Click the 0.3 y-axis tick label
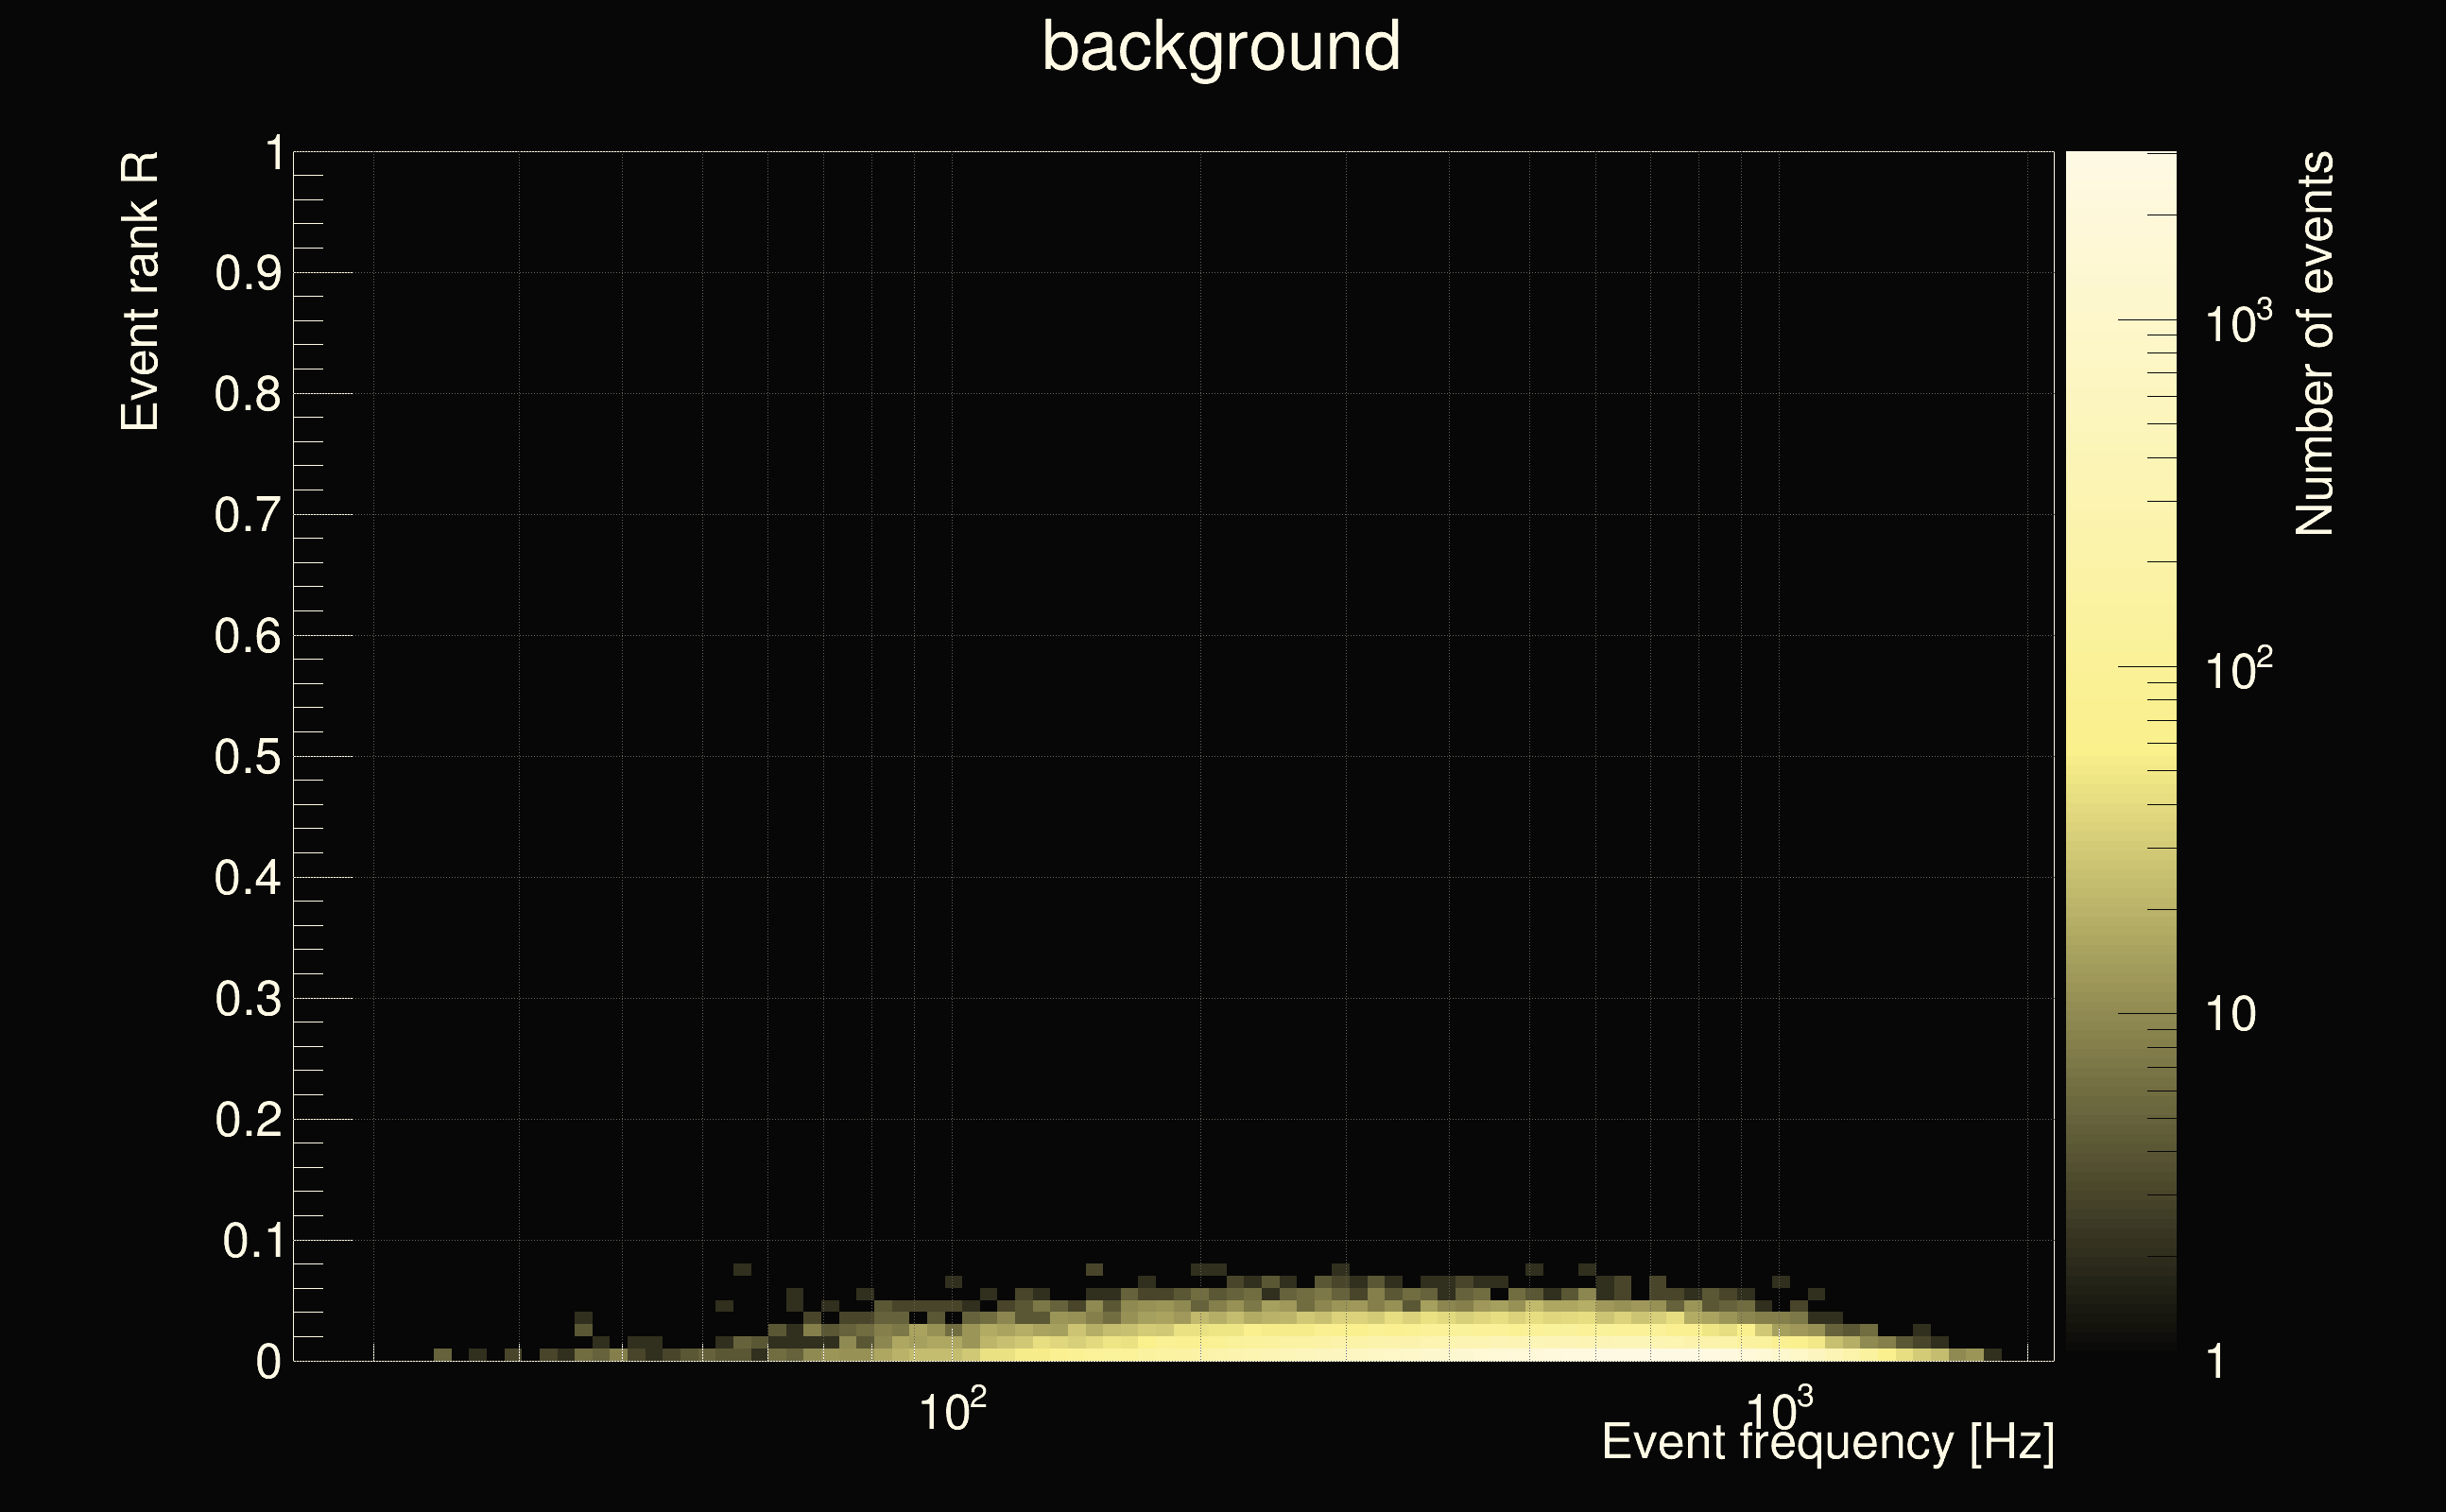This screenshot has width=2446, height=1512. (247, 1000)
